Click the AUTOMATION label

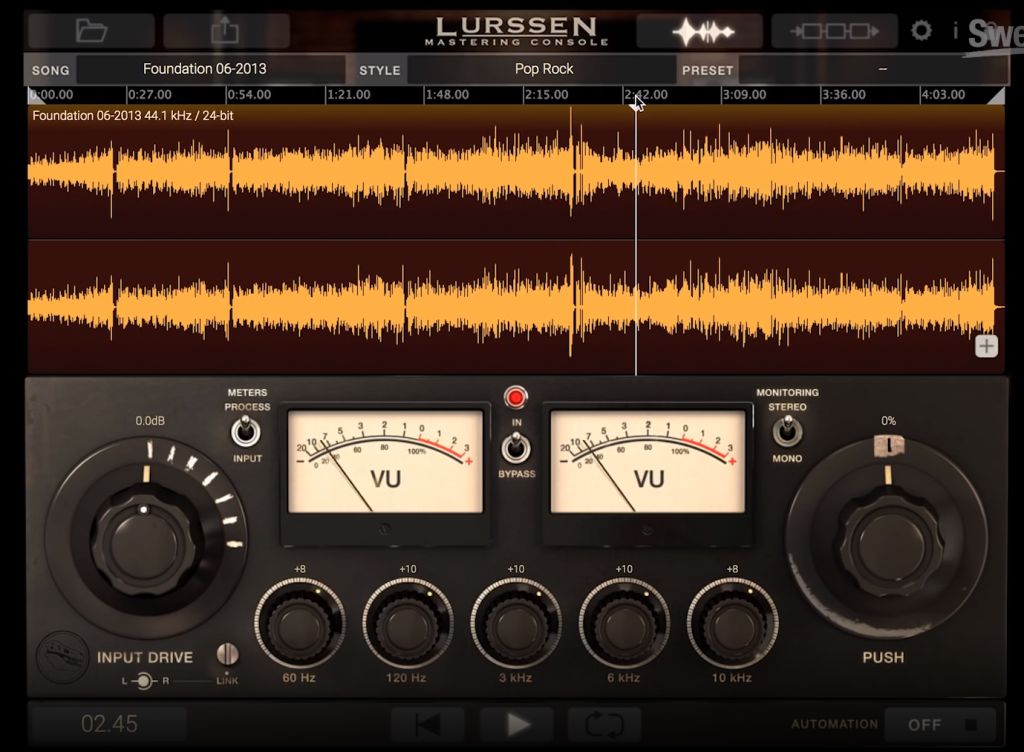[835, 724]
